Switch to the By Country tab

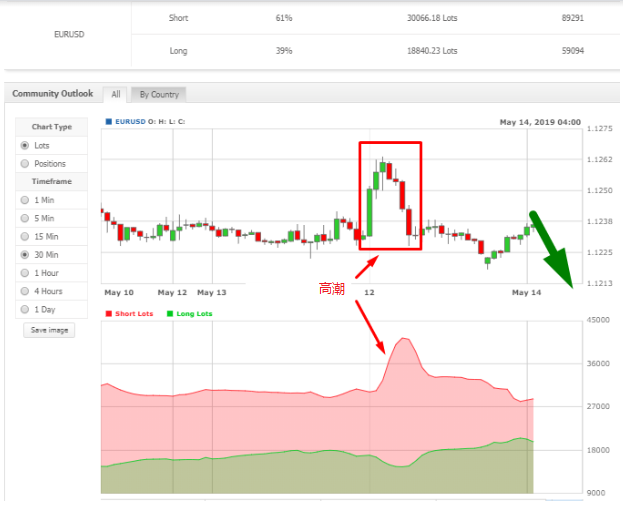click(158, 94)
